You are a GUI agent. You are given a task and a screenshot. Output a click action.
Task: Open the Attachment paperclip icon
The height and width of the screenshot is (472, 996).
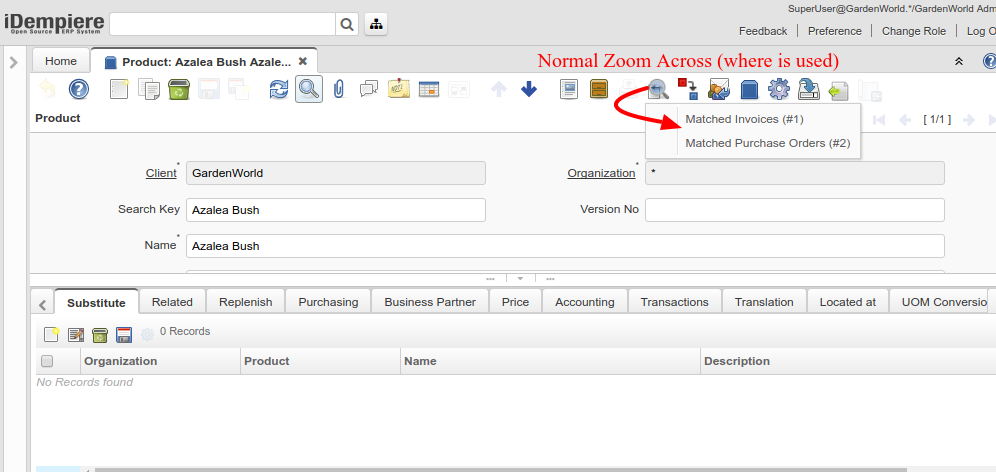click(x=338, y=89)
